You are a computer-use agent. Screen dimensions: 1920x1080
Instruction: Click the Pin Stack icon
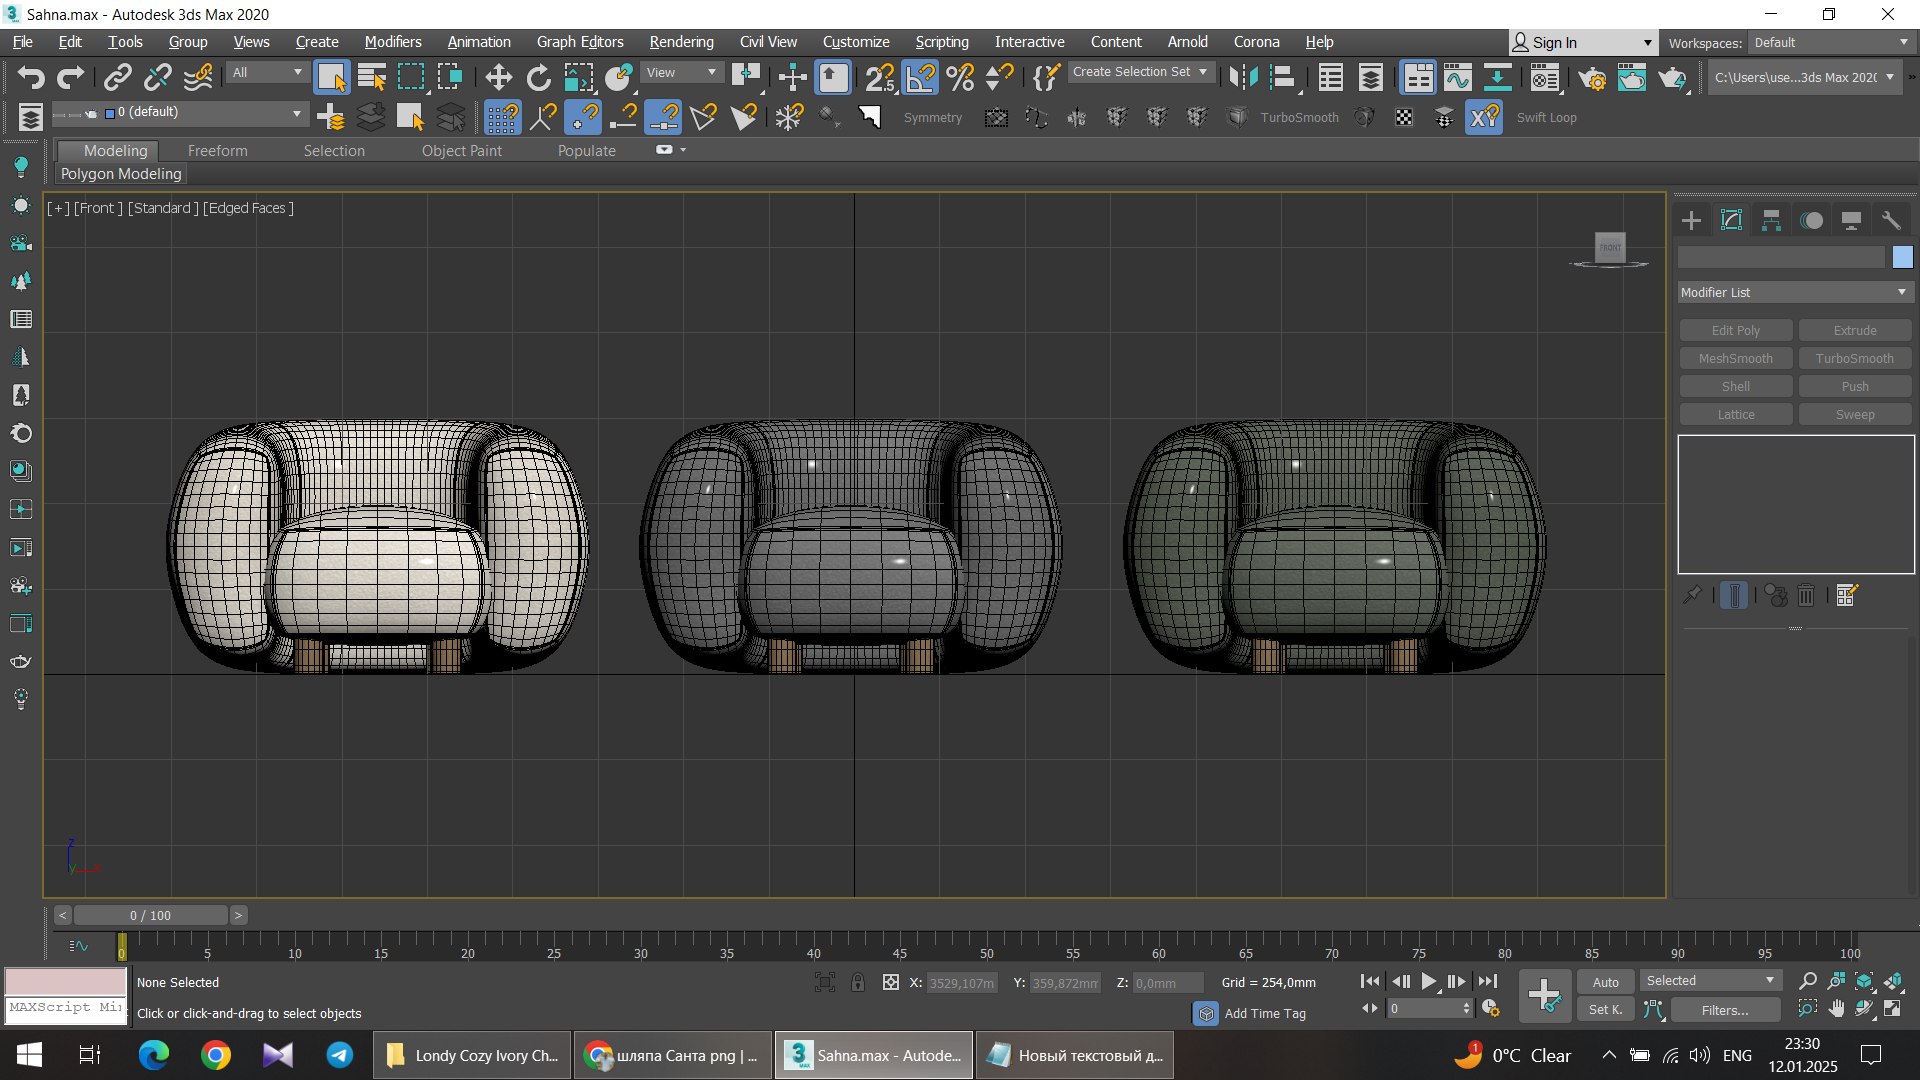point(1691,596)
